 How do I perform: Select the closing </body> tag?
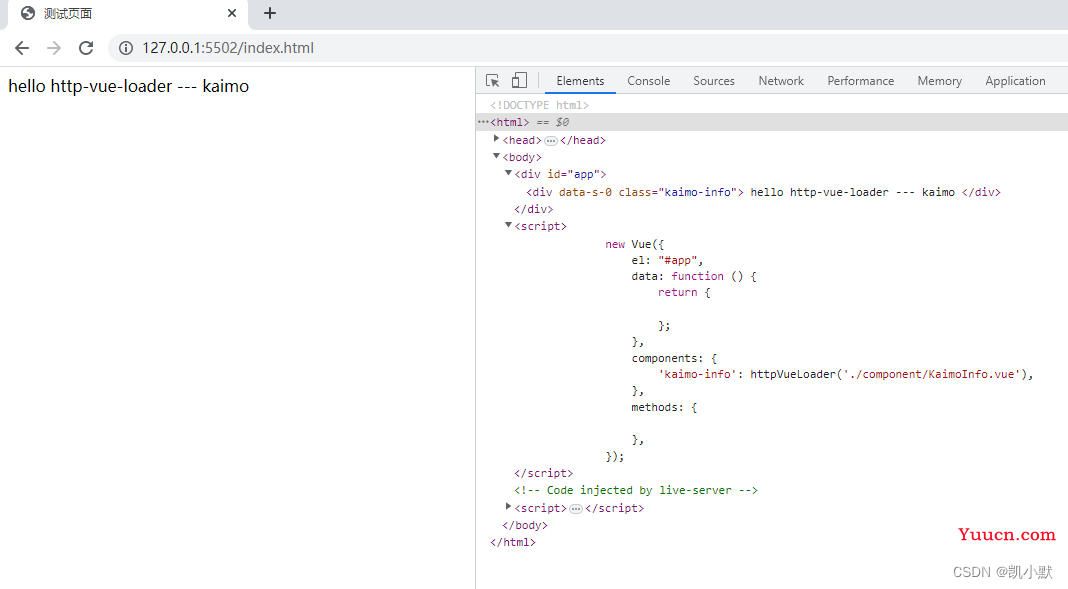524,525
